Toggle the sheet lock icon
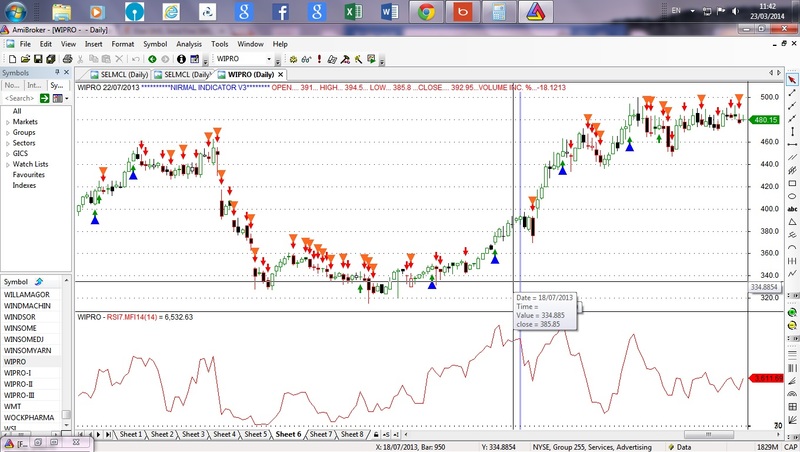The width and height of the screenshot is (800, 452). [x=376, y=435]
